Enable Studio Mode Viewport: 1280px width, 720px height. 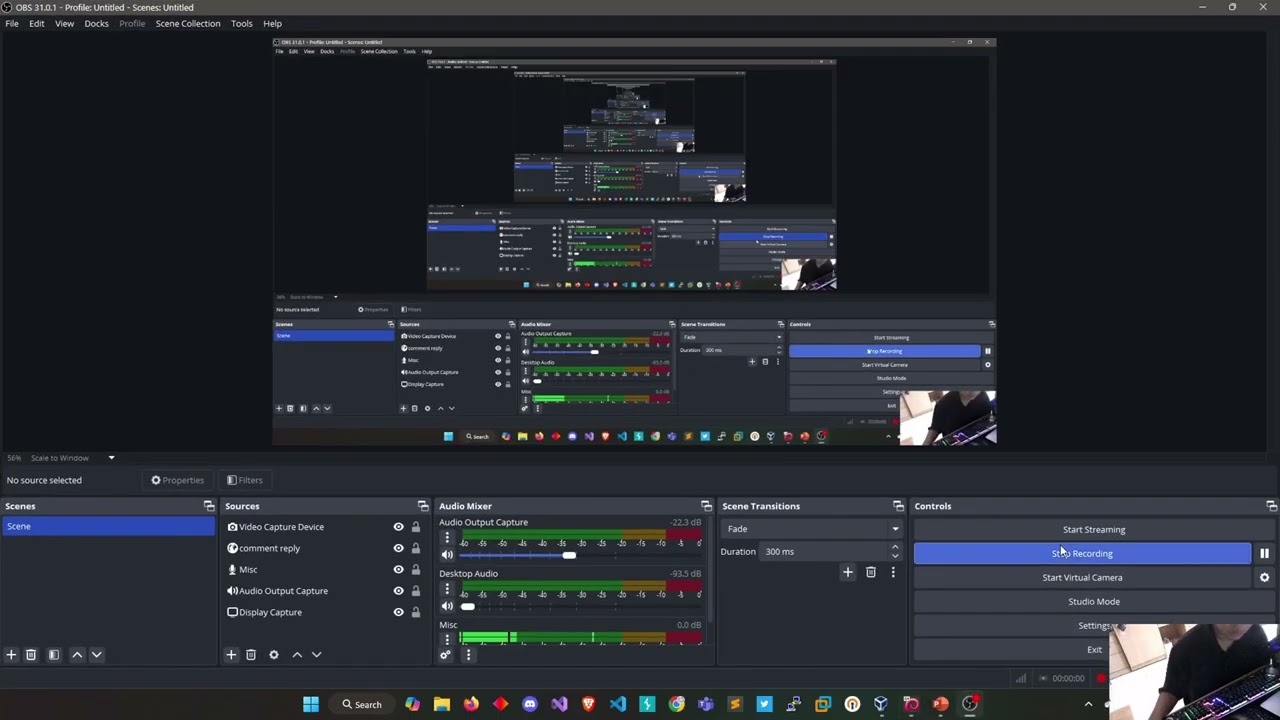(x=1094, y=601)
